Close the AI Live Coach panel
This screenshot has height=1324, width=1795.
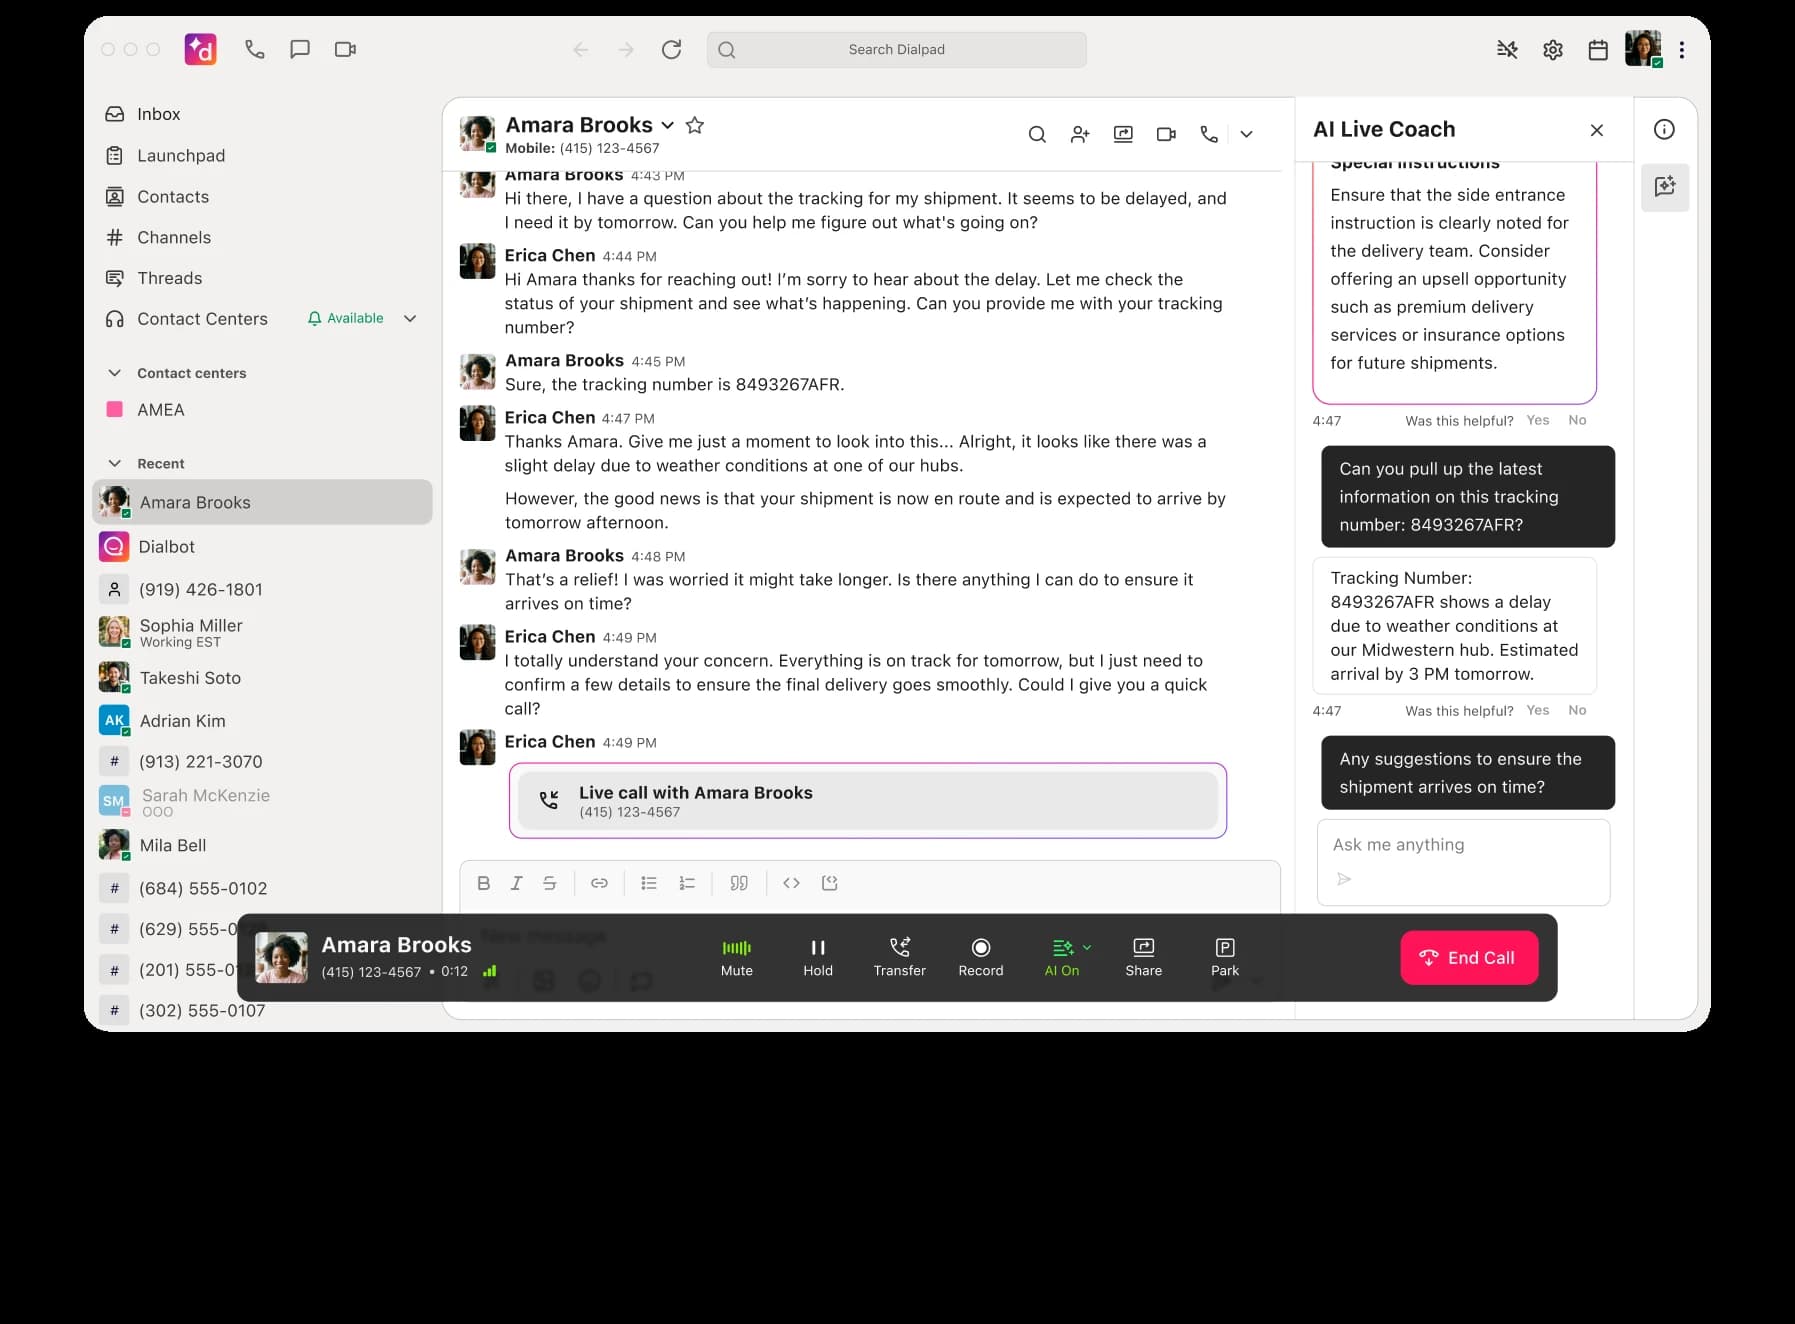click(x=1597, y=130)
